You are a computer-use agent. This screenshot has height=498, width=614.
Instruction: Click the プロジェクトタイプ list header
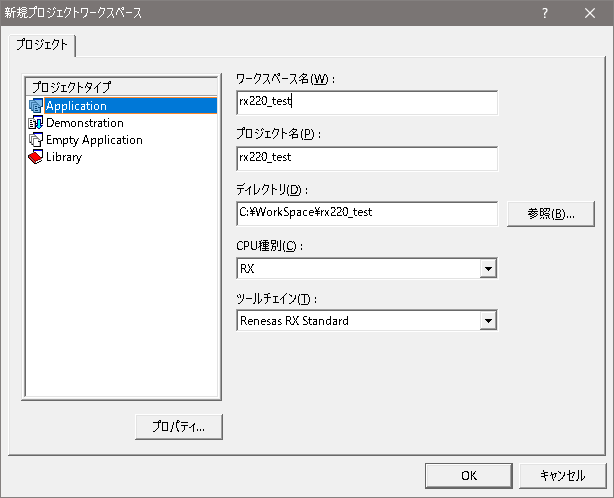[121, 87]
